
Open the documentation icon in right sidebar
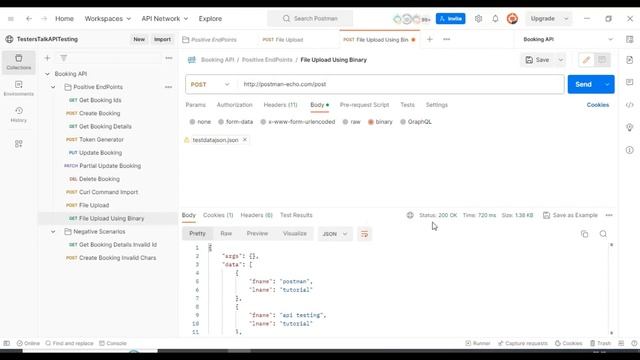(x=630, y=60)
